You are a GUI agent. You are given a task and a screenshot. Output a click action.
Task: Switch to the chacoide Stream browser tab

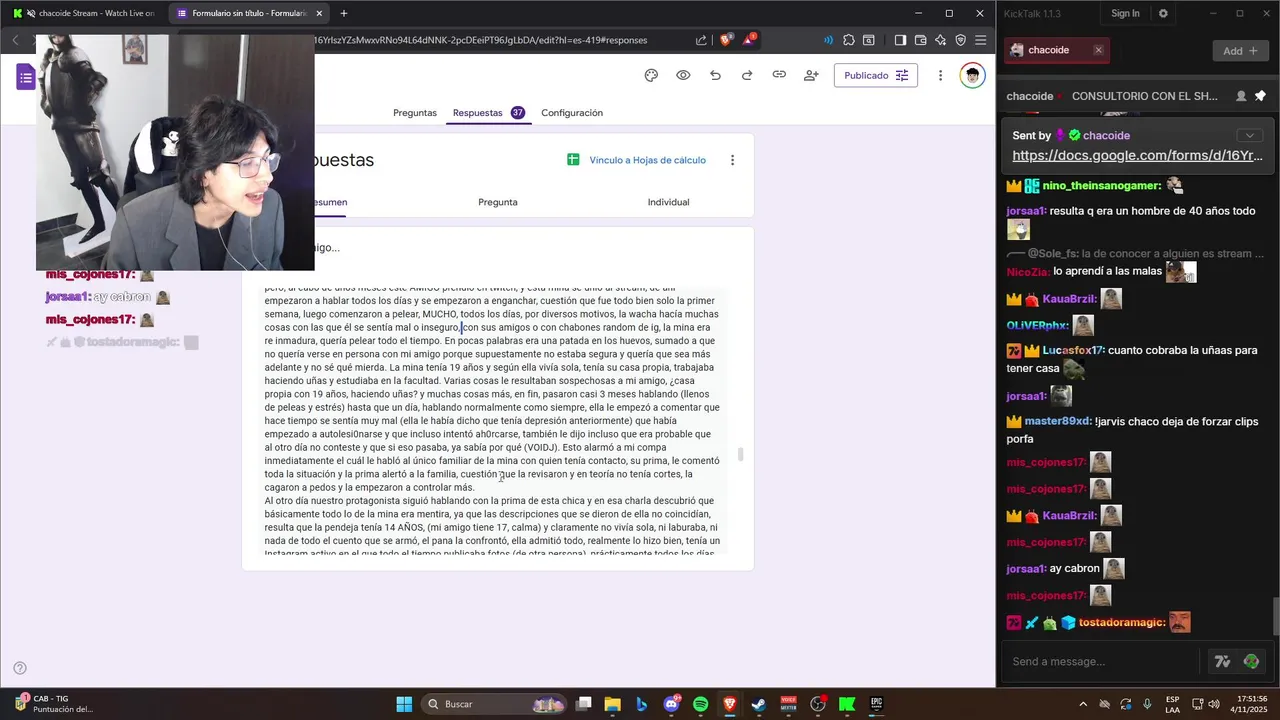(83, 13)
